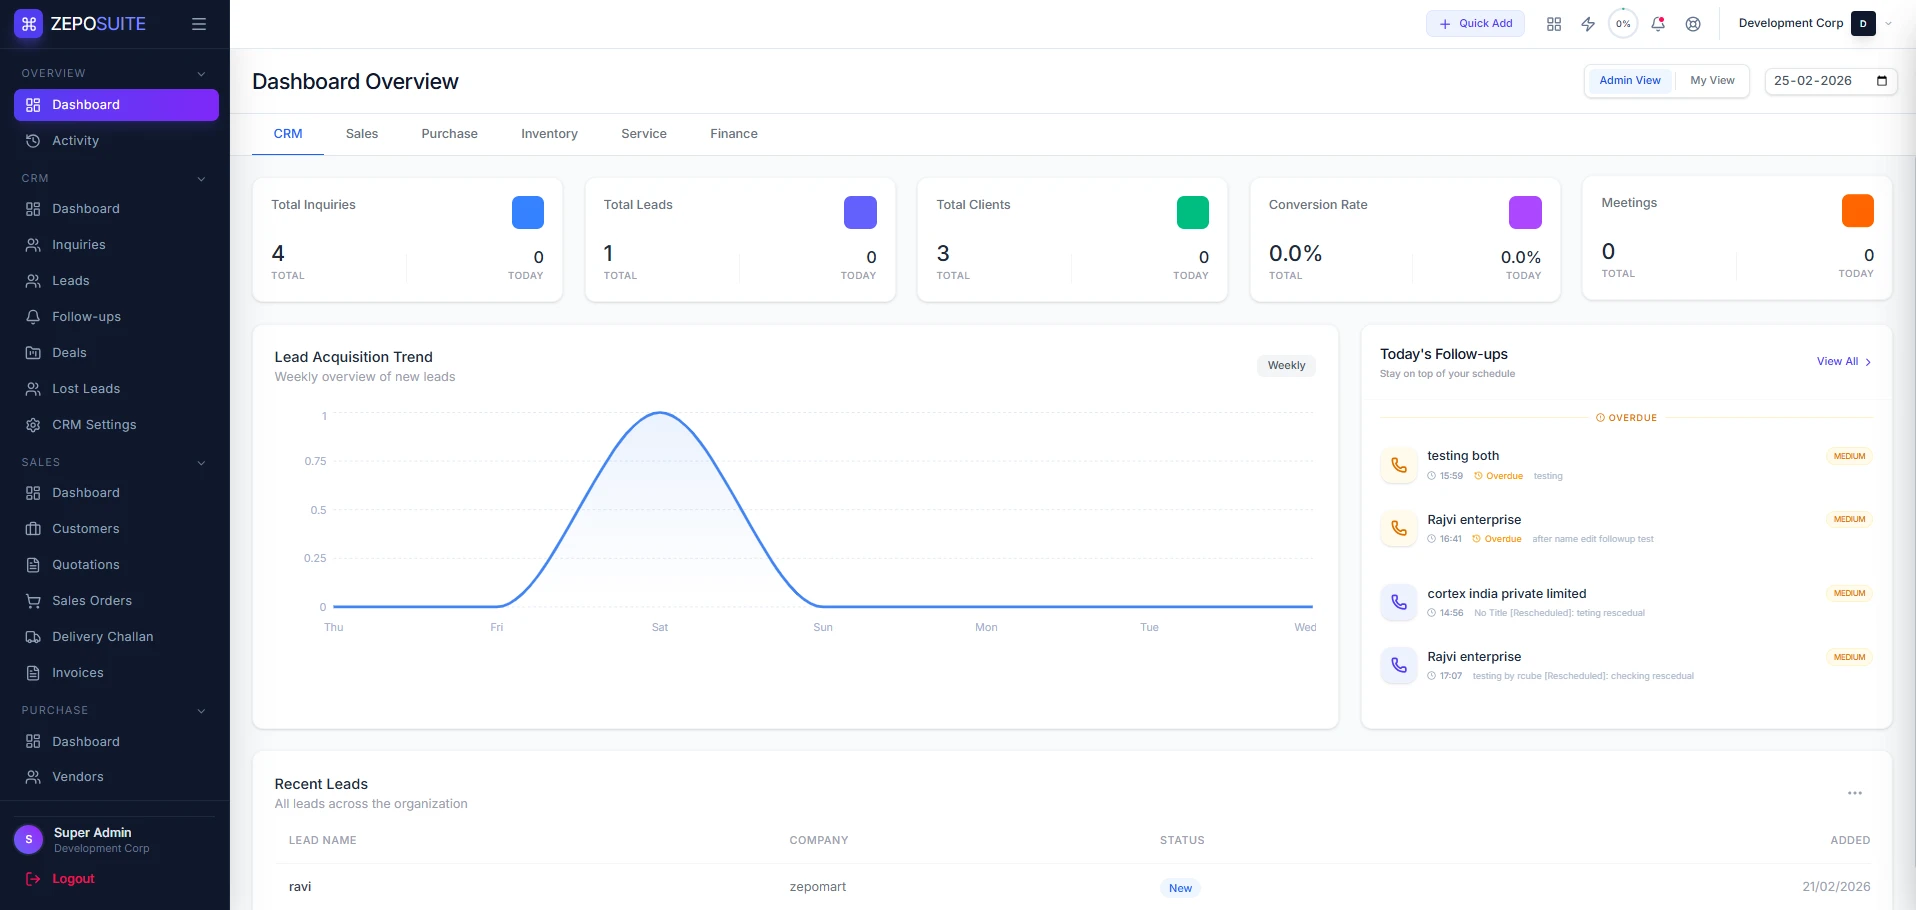Open the Quick Add menu
The width and height of the screenshot is (1916, 910).
[x=1474, y=23]
